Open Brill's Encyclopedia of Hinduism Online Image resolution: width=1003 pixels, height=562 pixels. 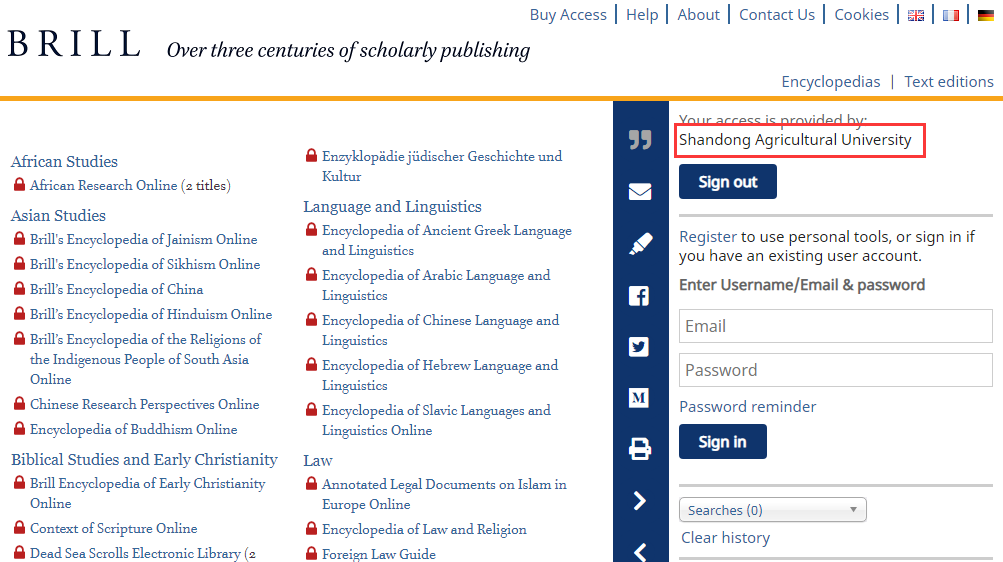(x=151, y=314)
